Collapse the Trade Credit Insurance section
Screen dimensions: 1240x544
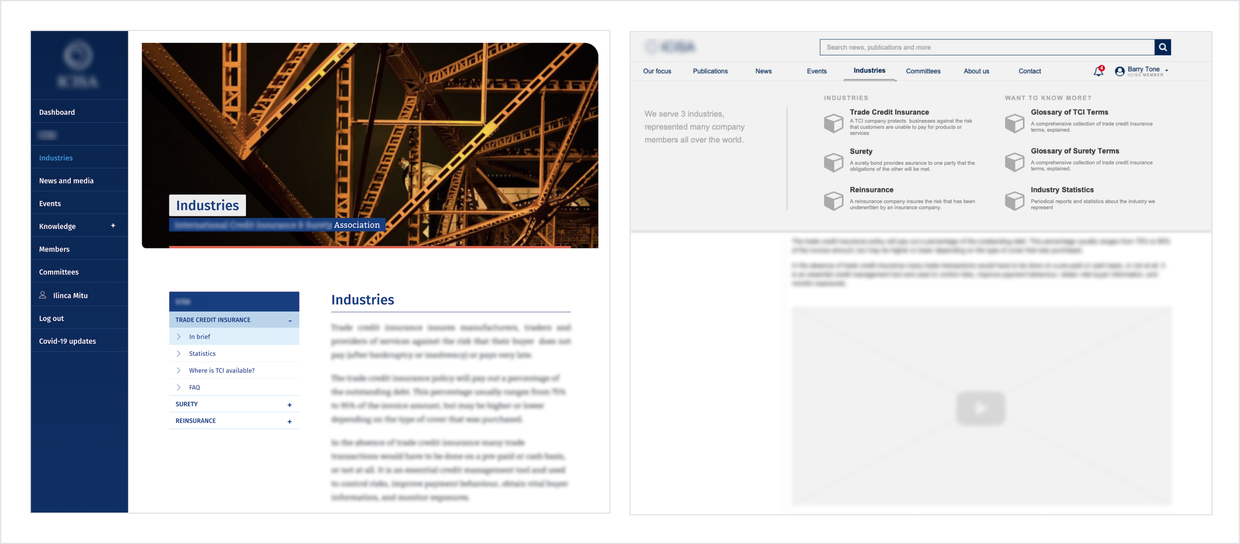pos(290,321)
